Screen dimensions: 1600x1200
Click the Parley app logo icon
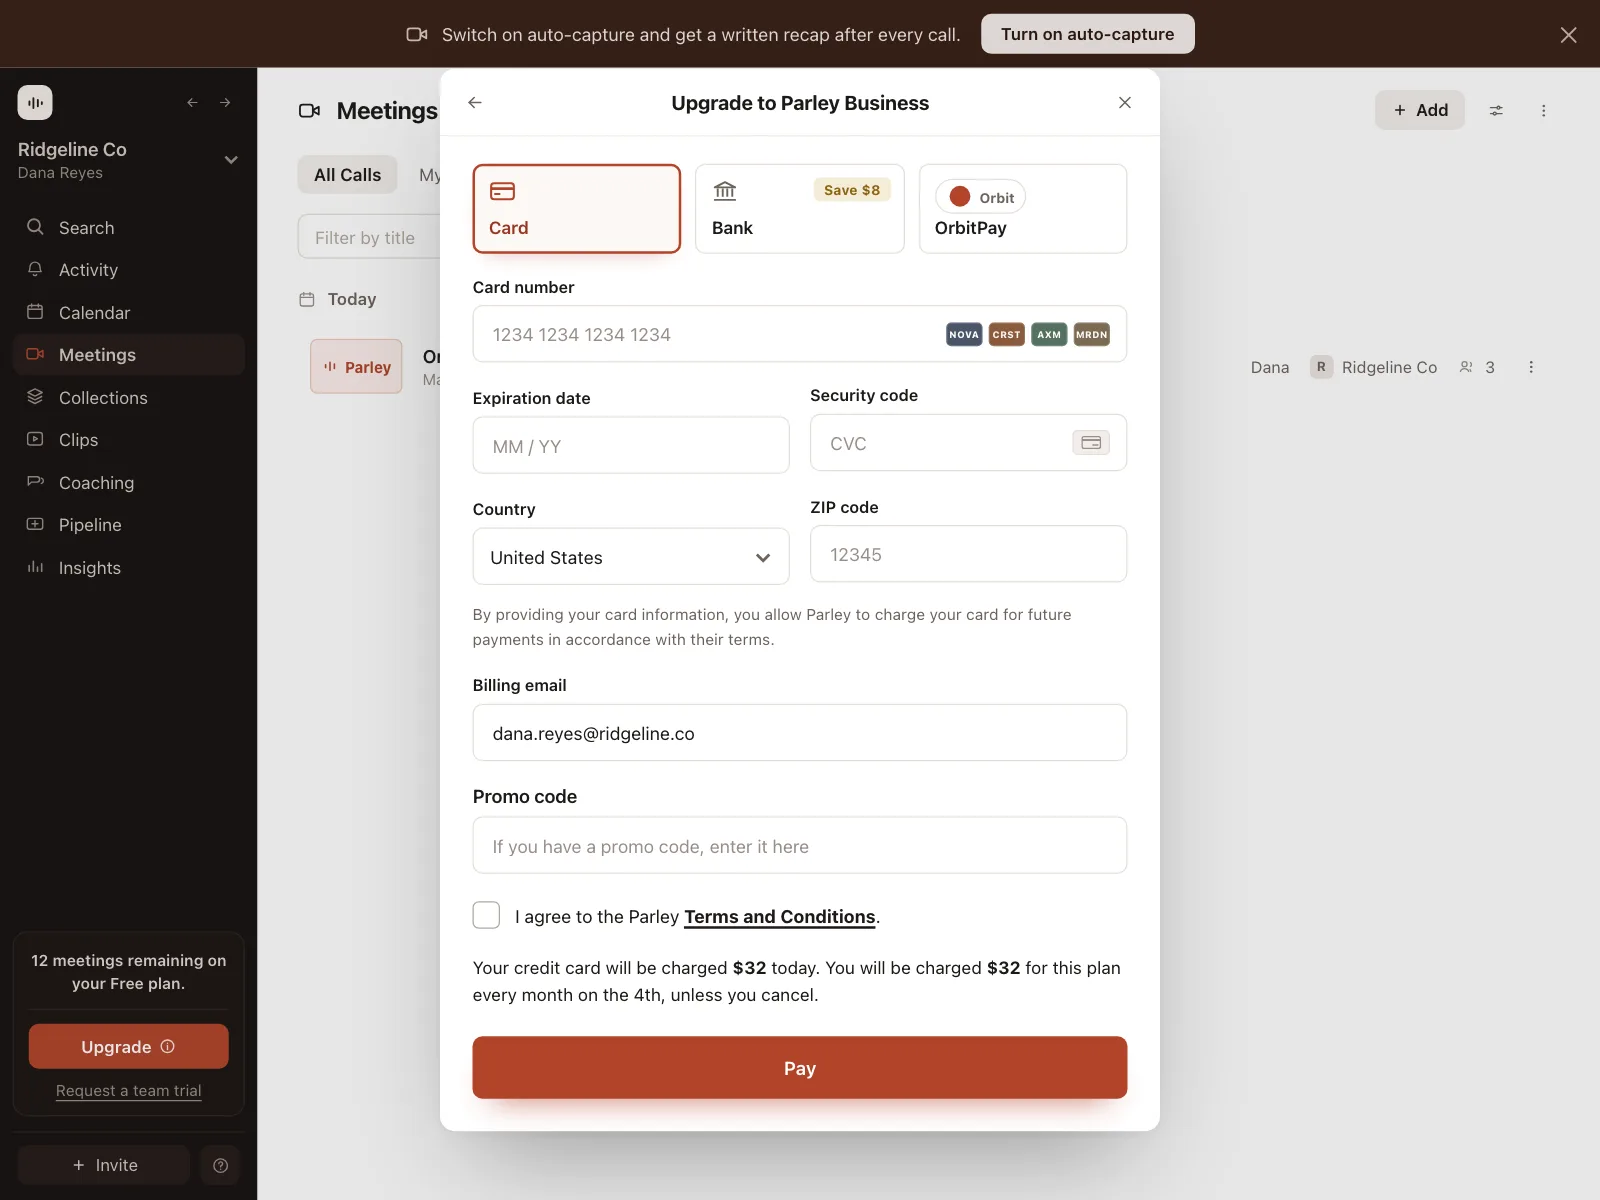coord(35,102)
